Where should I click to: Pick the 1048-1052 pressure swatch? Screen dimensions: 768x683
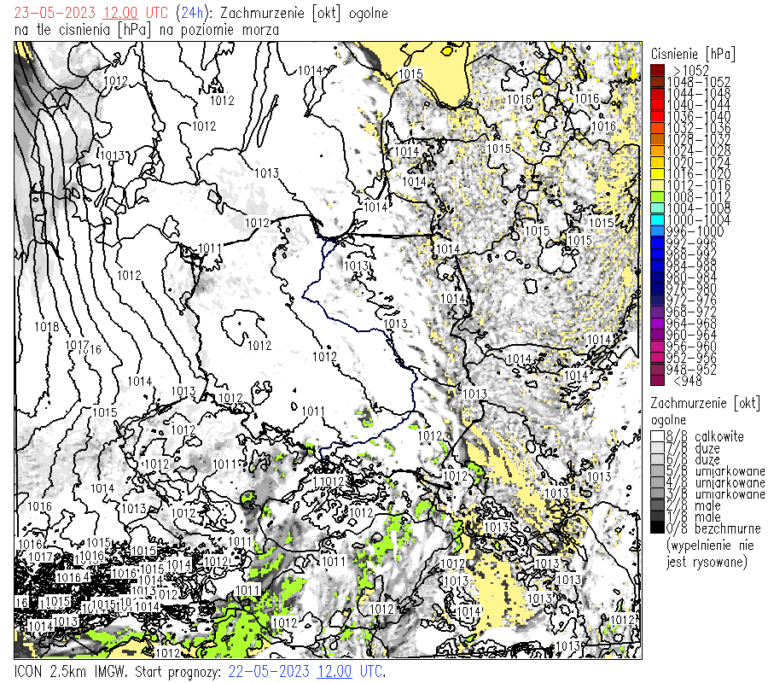coord(657,81)
